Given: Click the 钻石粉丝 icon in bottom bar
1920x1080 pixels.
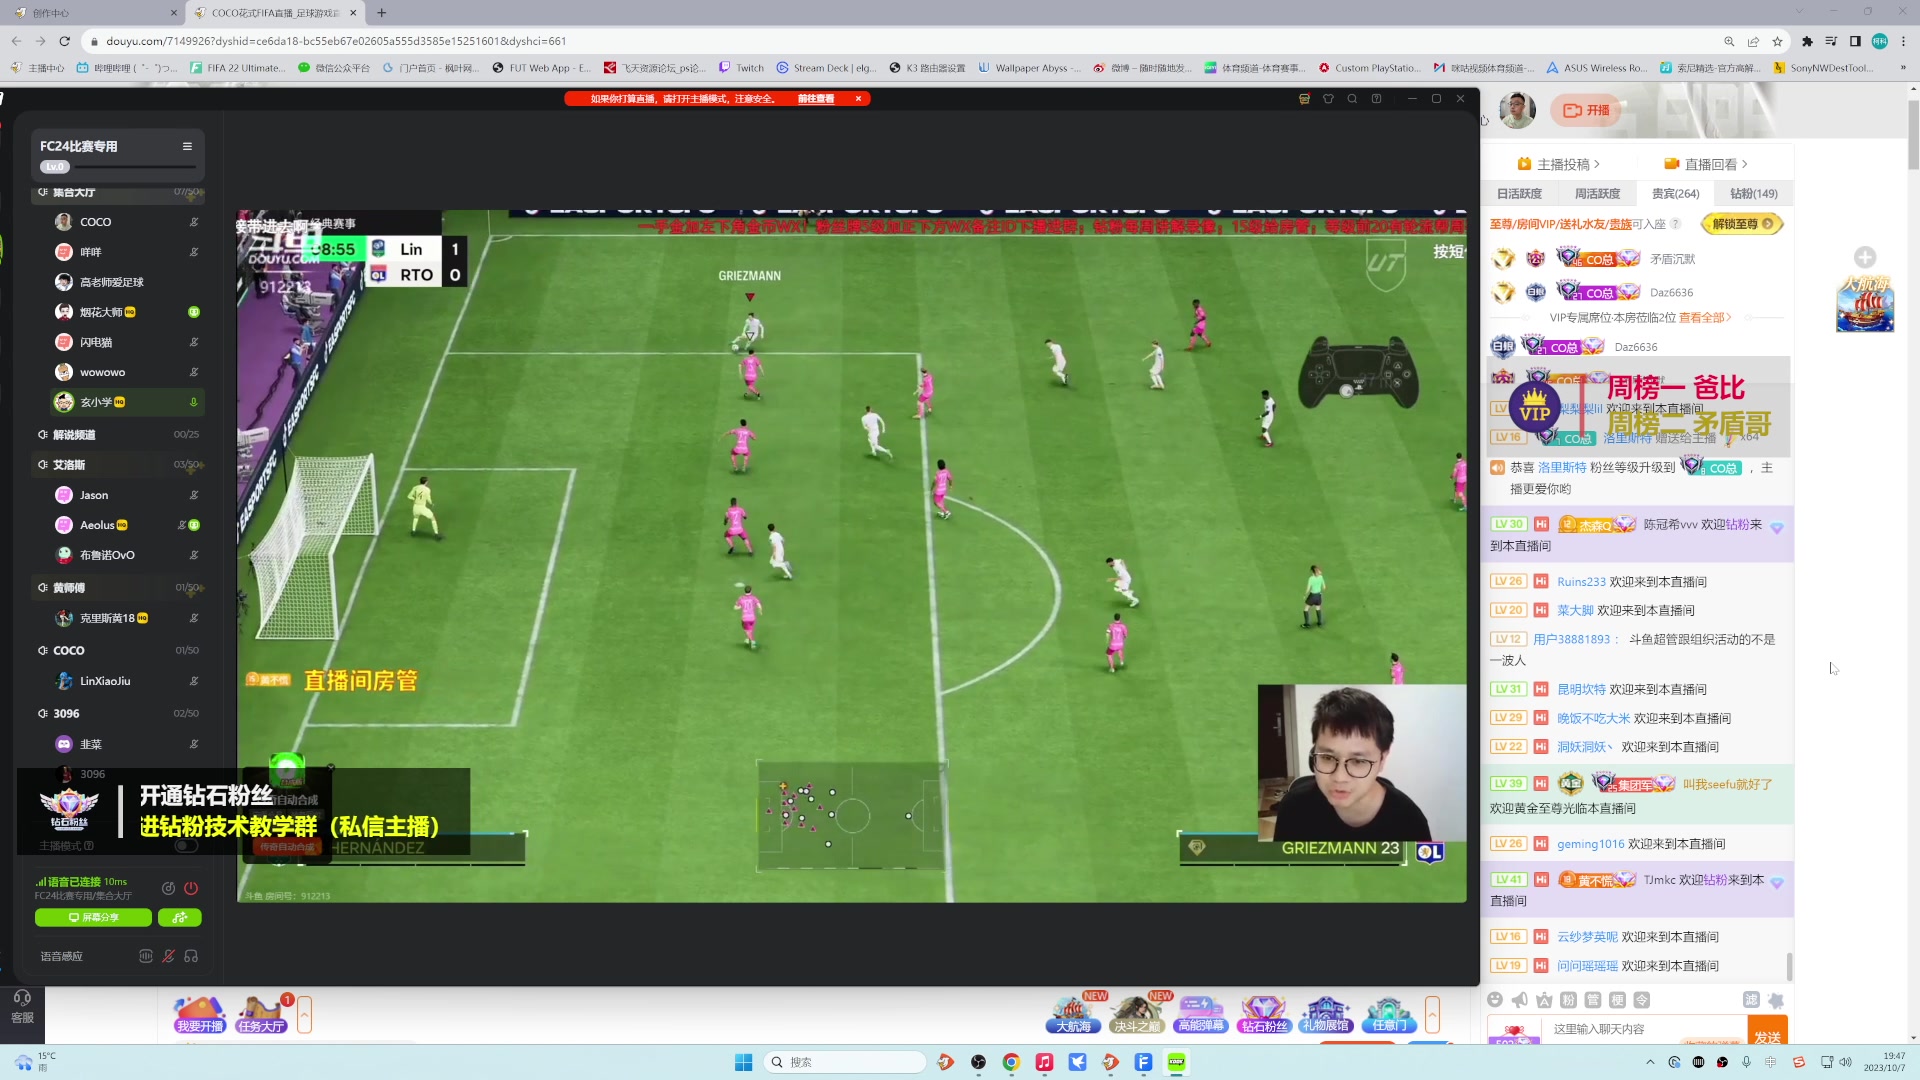Looking at the screenshot, I should coord(1264,1014).
